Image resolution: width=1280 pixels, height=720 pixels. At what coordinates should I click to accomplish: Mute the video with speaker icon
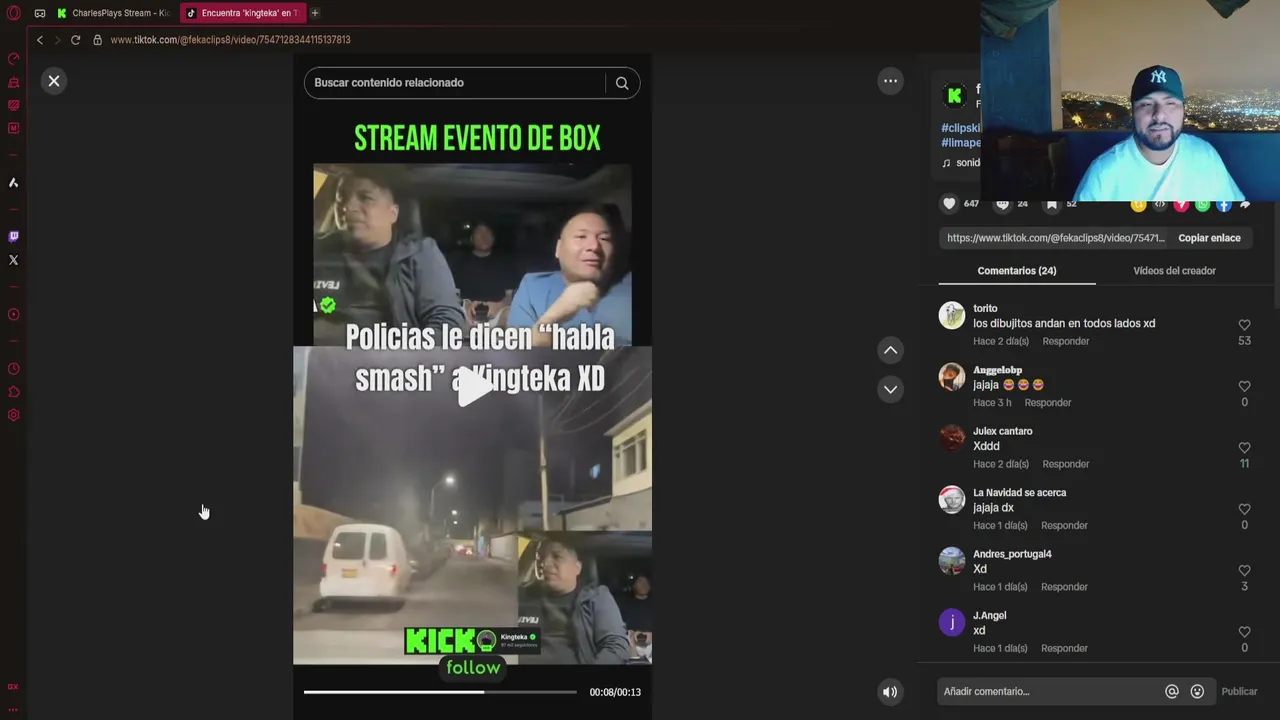coord(890,692)
